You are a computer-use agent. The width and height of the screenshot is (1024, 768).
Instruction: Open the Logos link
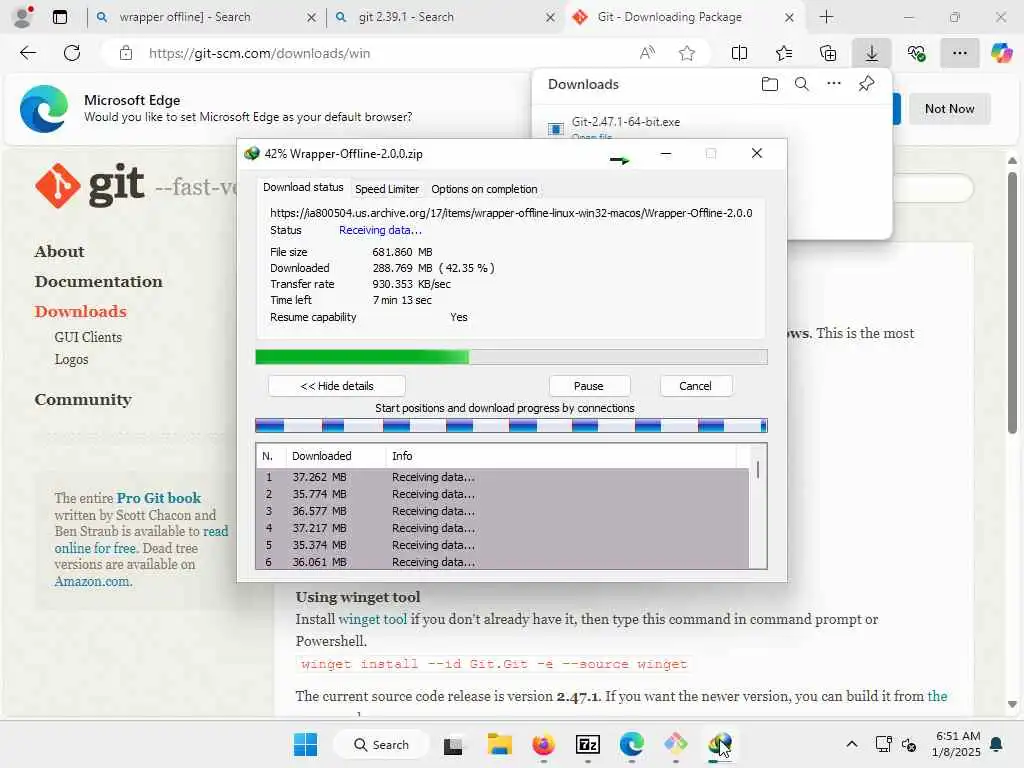pyautogui.click(x=71, y=359)
